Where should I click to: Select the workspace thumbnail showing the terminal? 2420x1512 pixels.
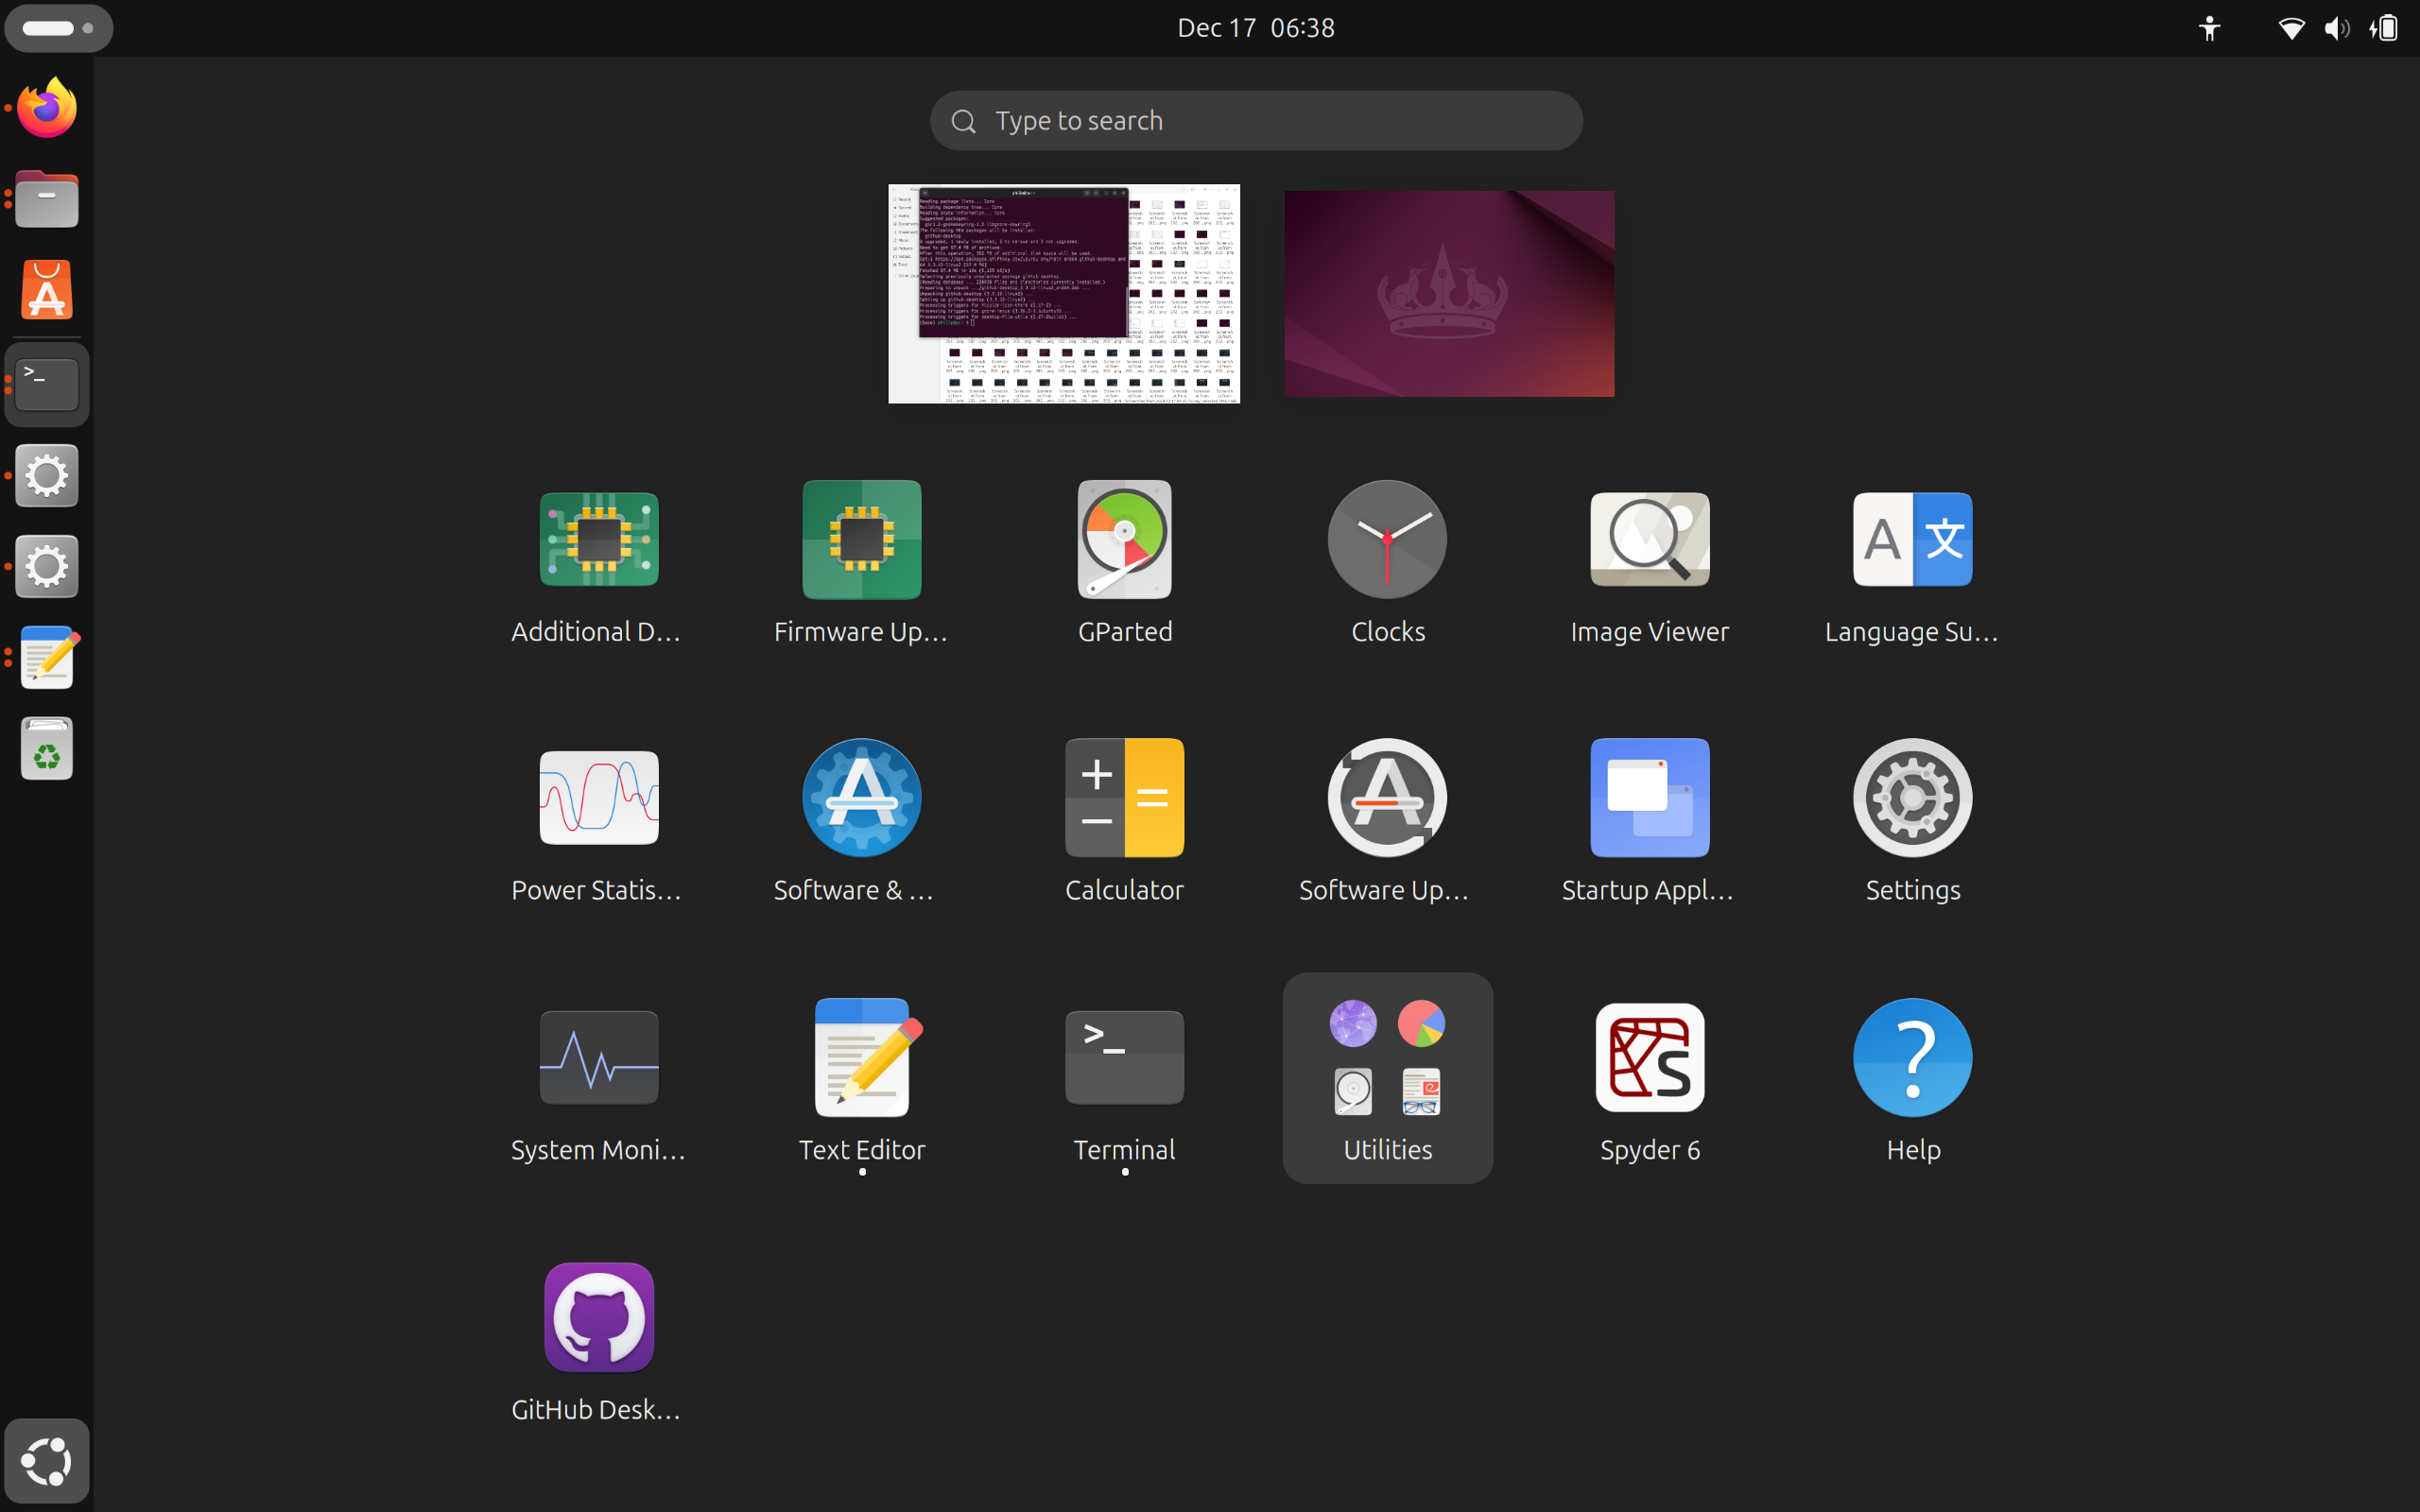coord(1063,294)
